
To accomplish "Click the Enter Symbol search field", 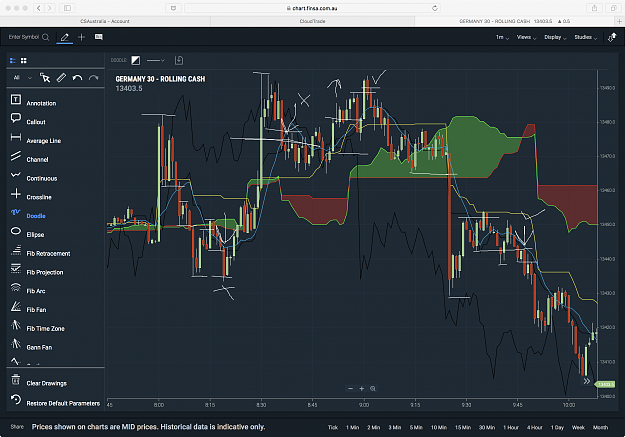I will coord(28,37).
